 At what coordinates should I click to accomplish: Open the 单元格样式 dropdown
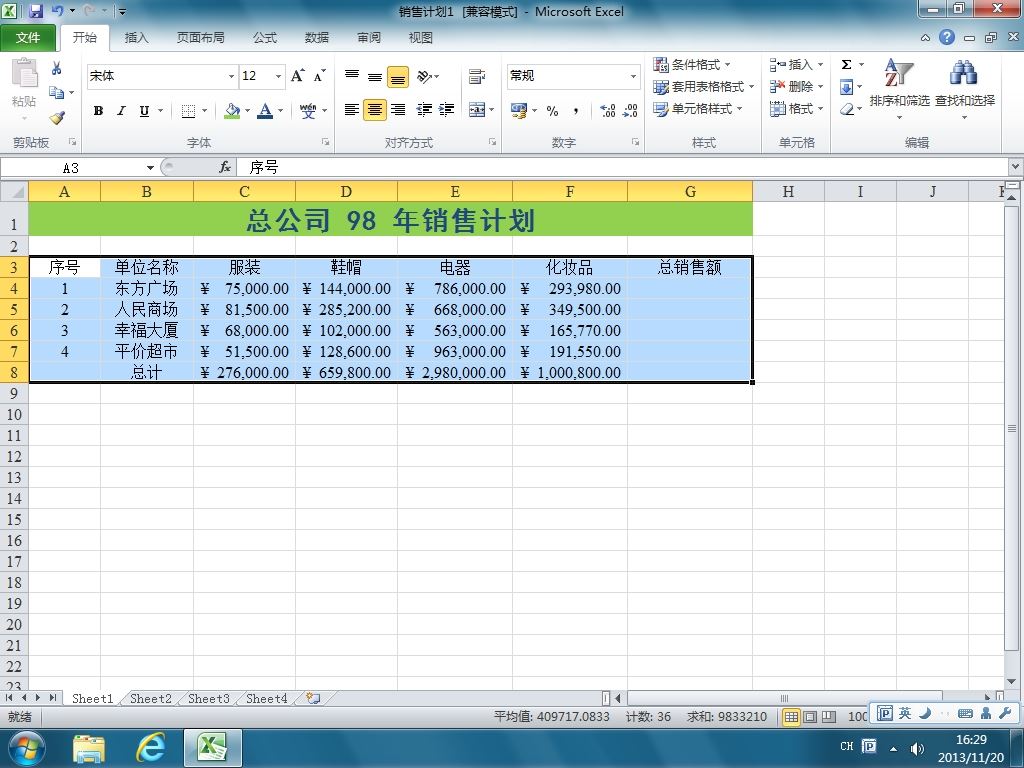click(x=698, y=108)
